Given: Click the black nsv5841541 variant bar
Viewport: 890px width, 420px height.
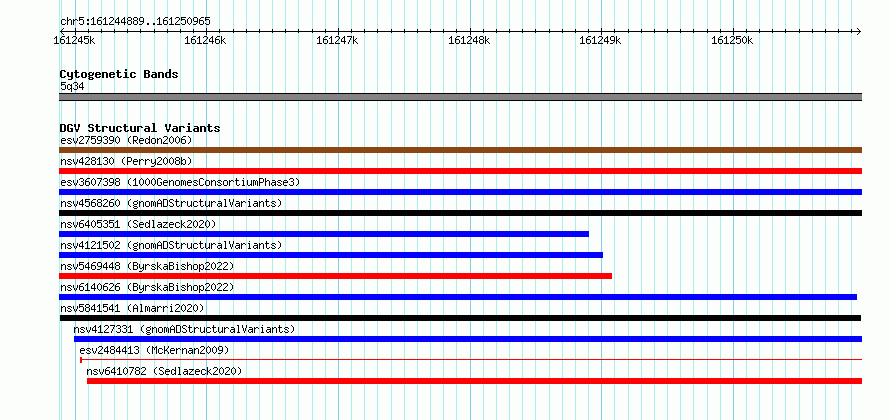Looking at the screenshot, I should pyautogui.click(x=460, y=318).
